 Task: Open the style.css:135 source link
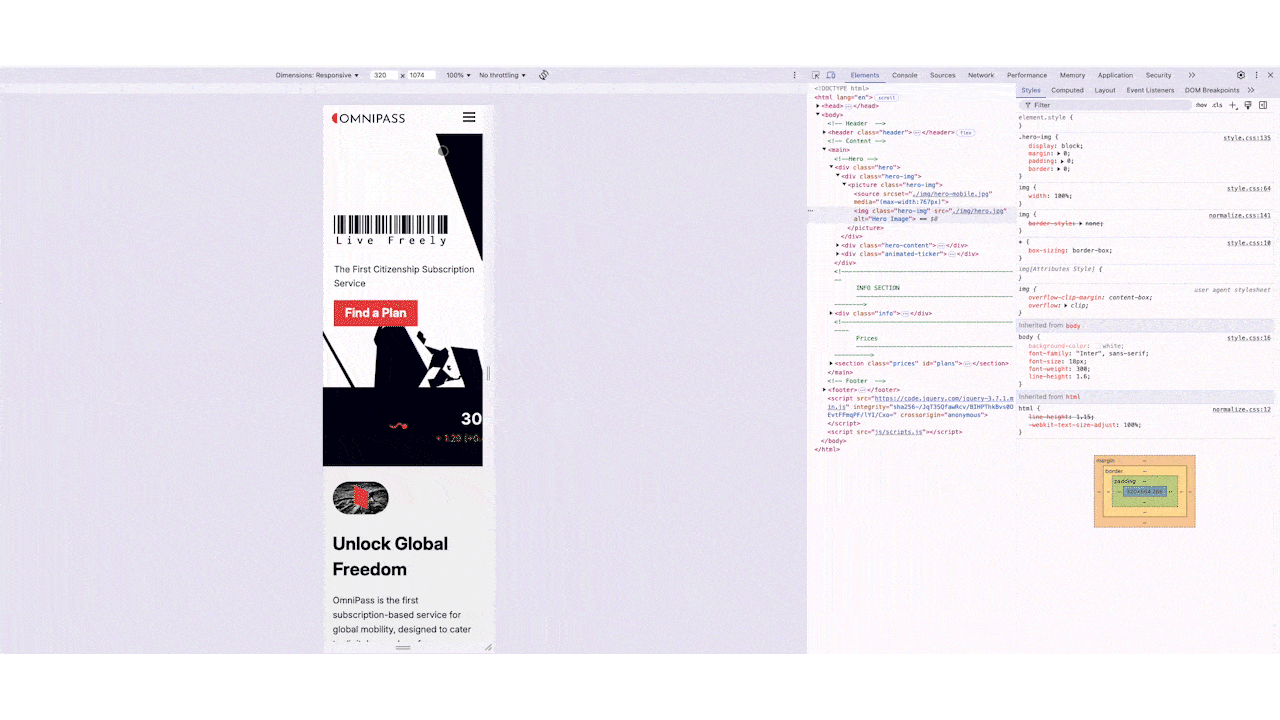click(x=1247, y=138)
